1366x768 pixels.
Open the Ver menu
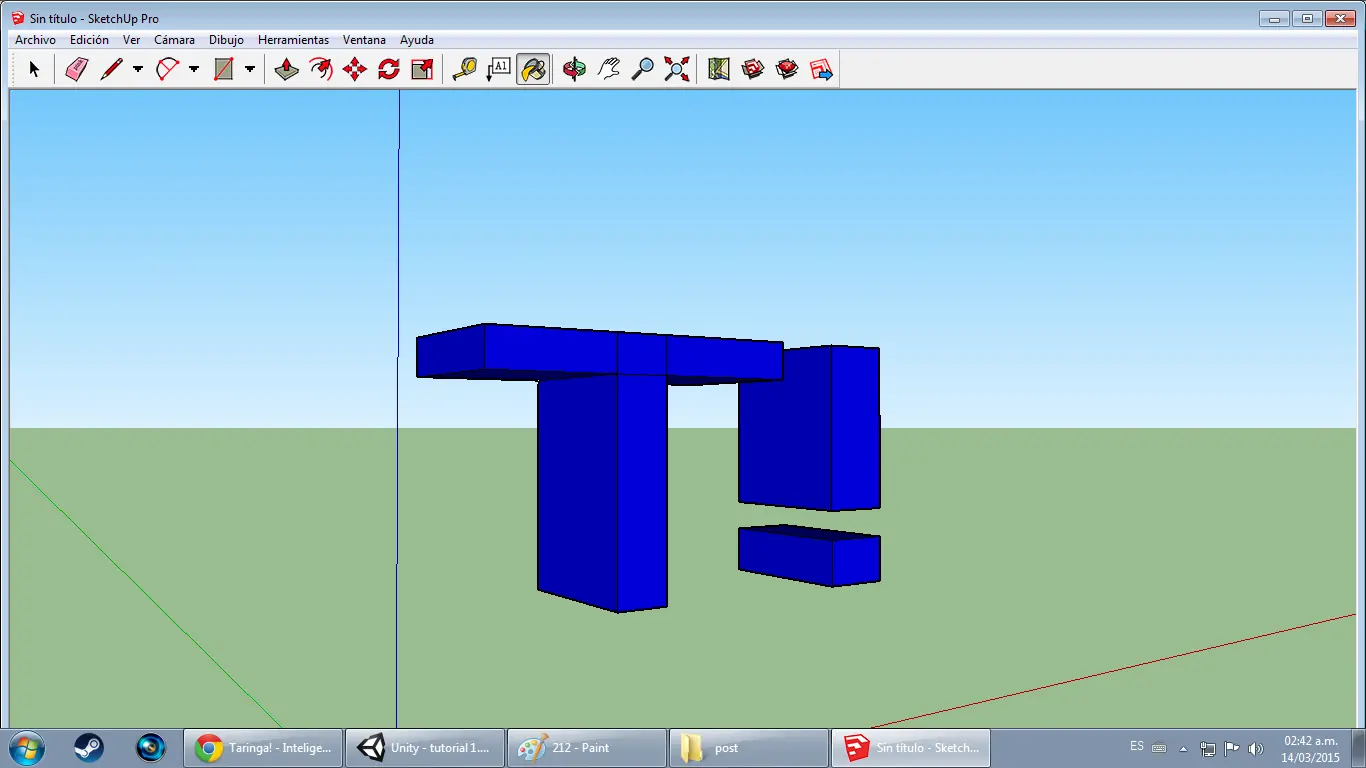(x=131, y=40)
